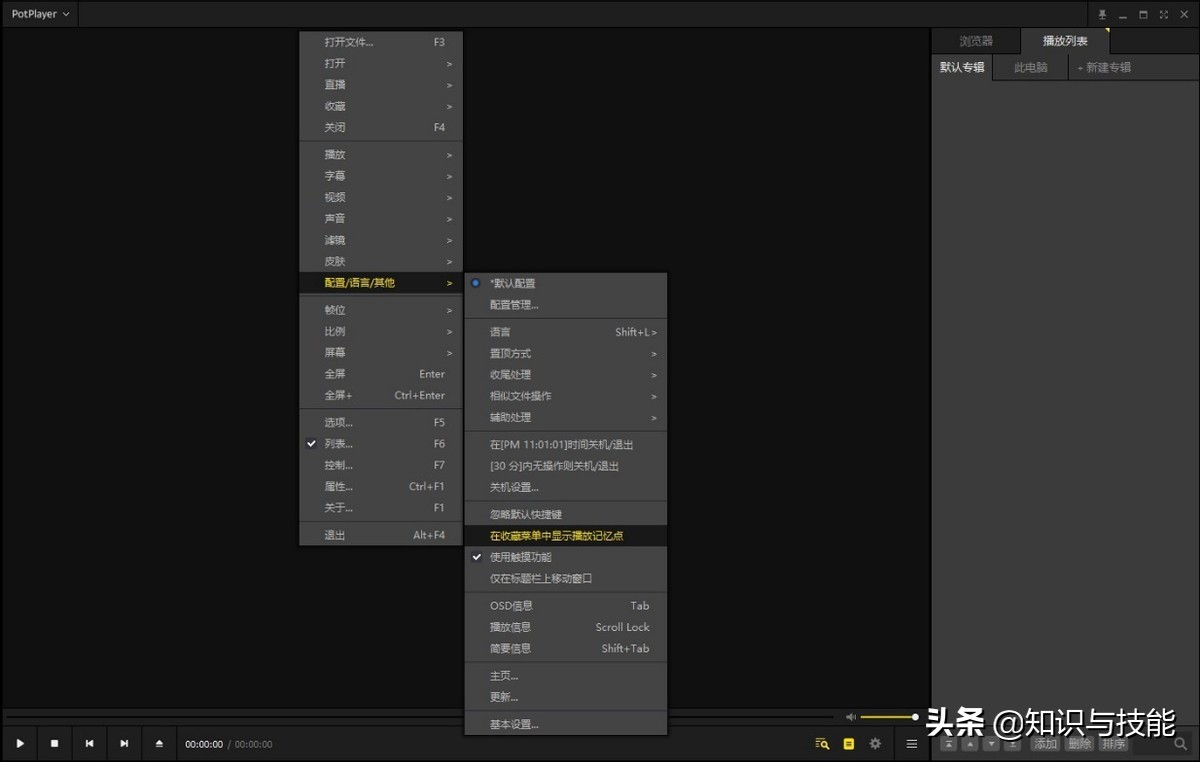Toggle the playlist panel hamburger icon
This screenshot has height=762, width=1200.
coord(912,744)
